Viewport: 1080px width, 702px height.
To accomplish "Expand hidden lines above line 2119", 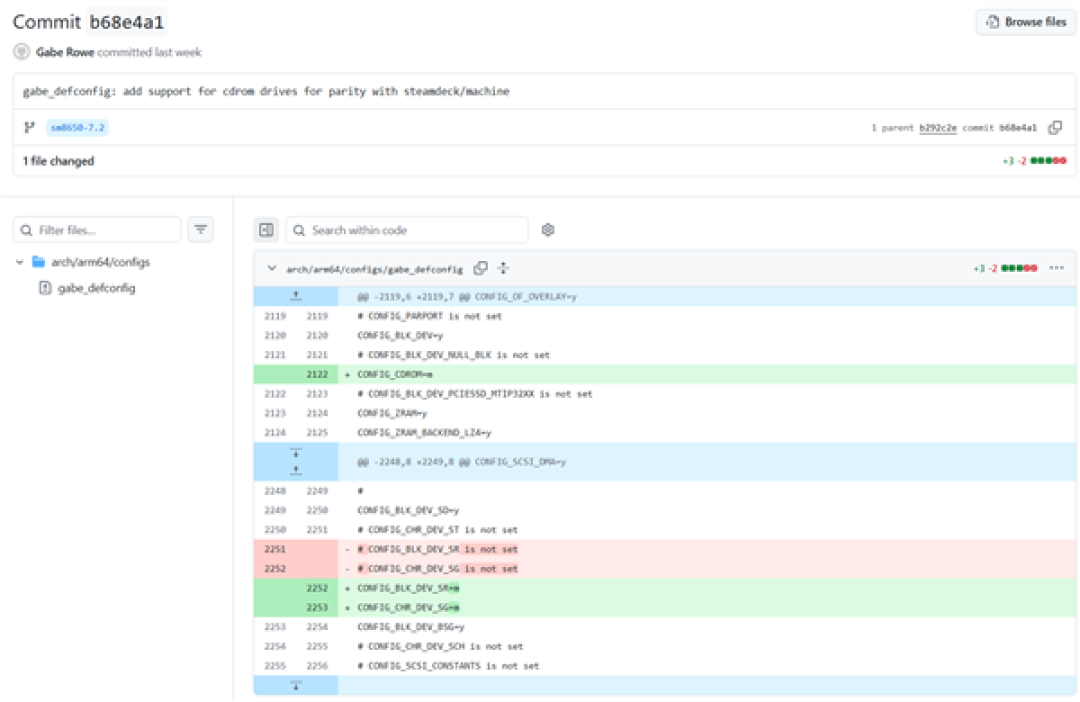I will tap(295, 296).
